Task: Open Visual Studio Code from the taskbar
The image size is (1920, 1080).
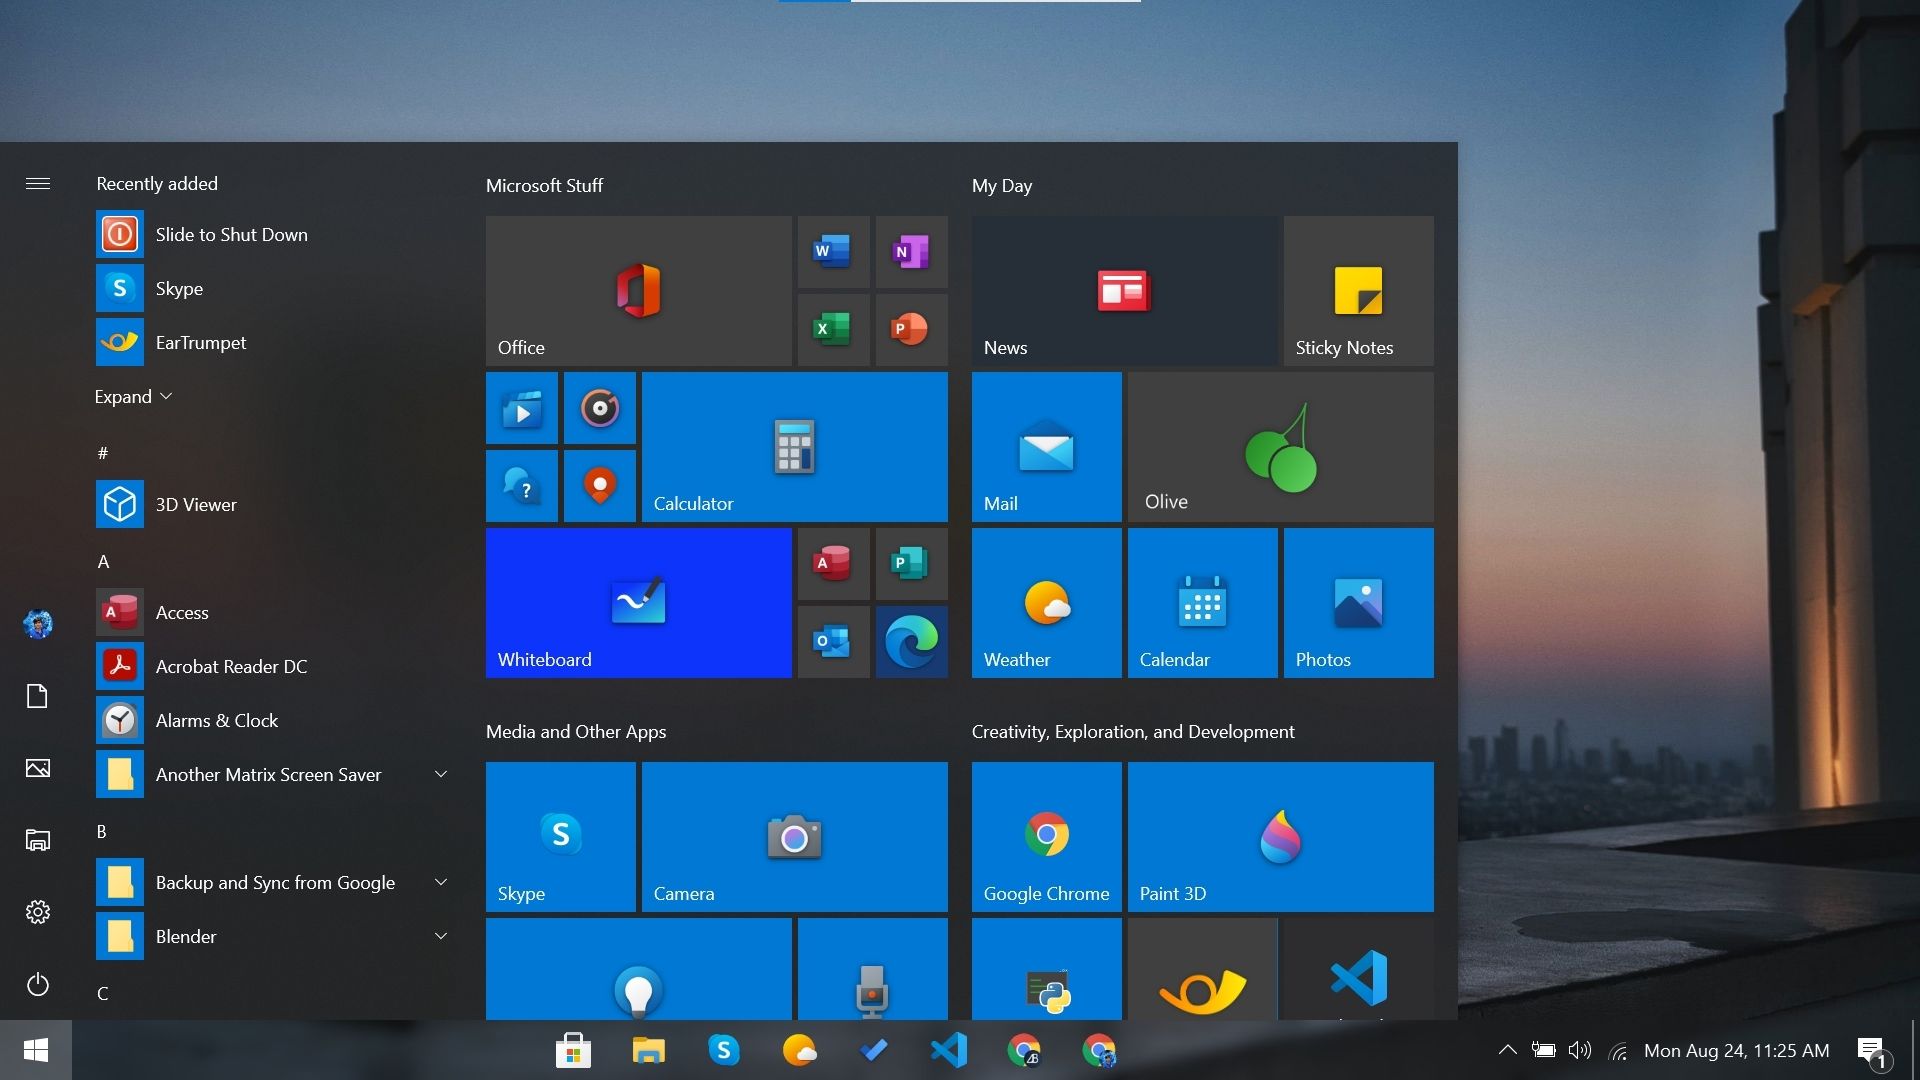Action: (x=948, y=1050)
